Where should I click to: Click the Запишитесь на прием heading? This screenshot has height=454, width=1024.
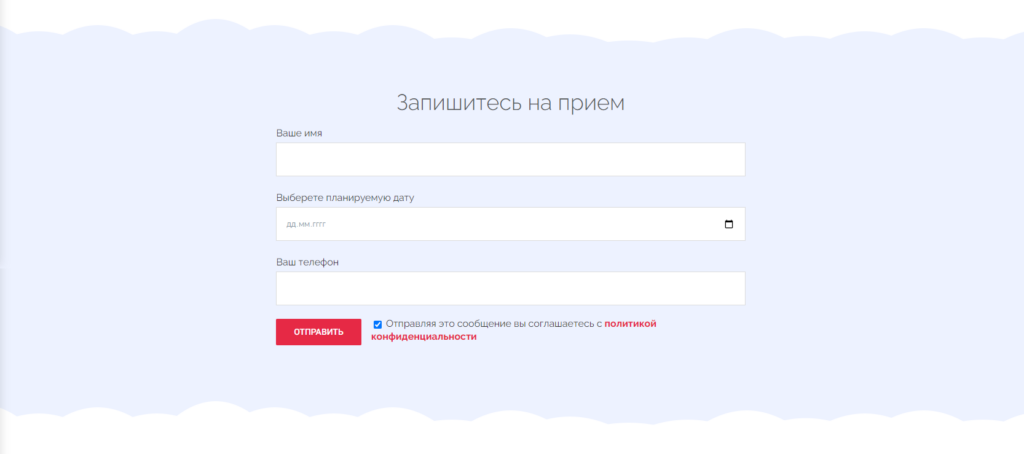click(510, 103)
